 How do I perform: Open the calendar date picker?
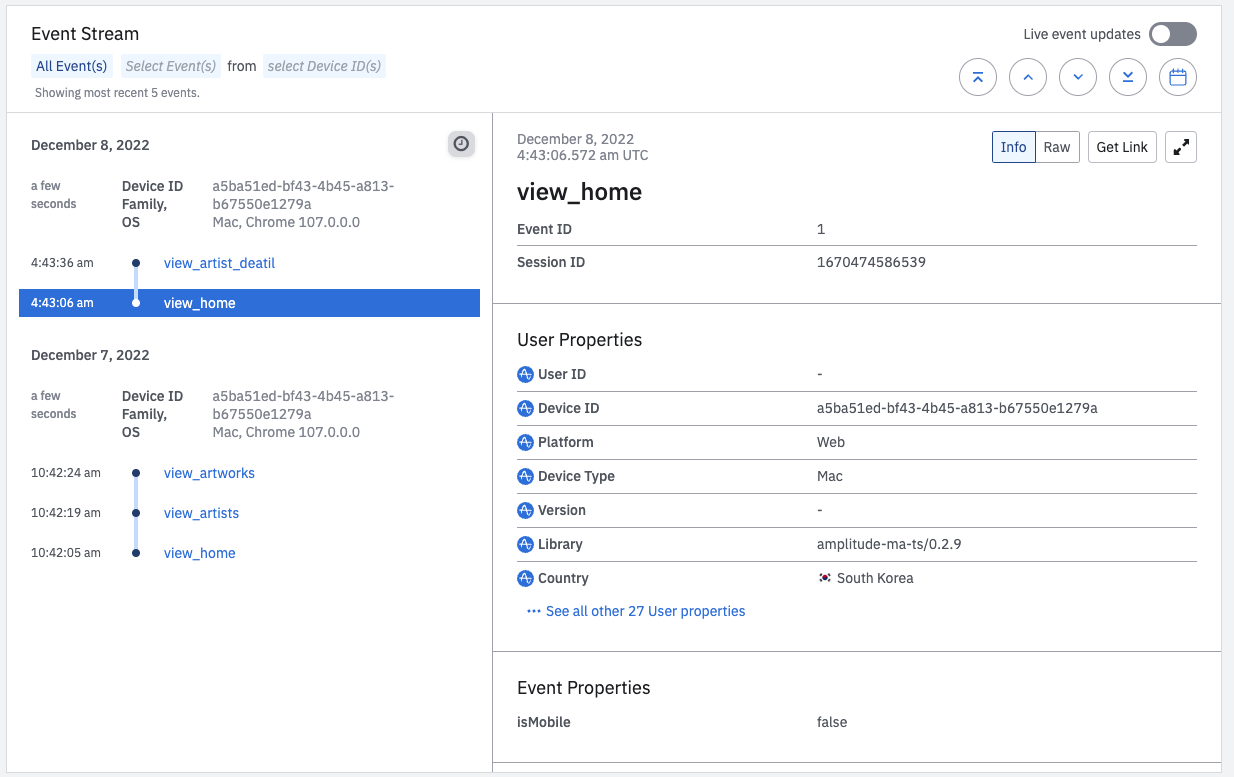tap(1177, 77)
